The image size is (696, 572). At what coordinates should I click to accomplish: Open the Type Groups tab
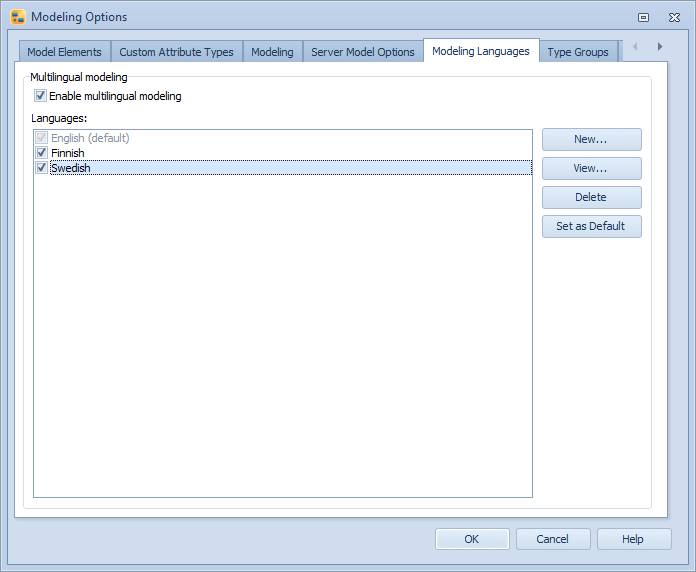pos(578,52)
